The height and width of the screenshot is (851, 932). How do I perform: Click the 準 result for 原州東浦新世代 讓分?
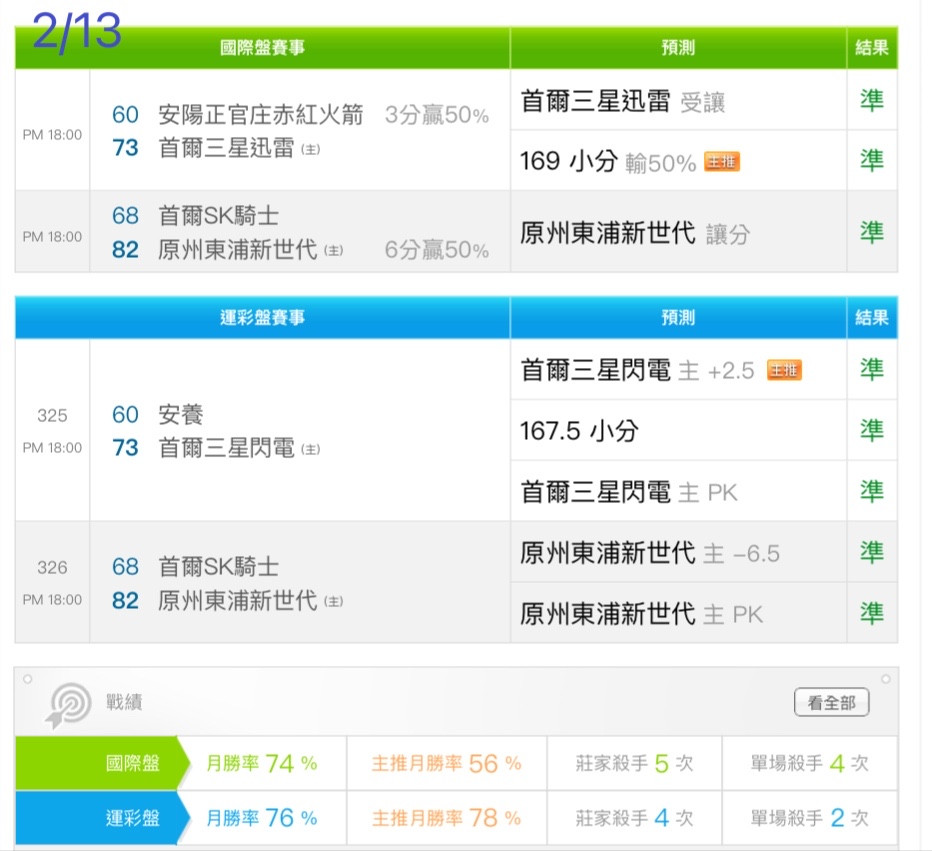pos(871,232)
